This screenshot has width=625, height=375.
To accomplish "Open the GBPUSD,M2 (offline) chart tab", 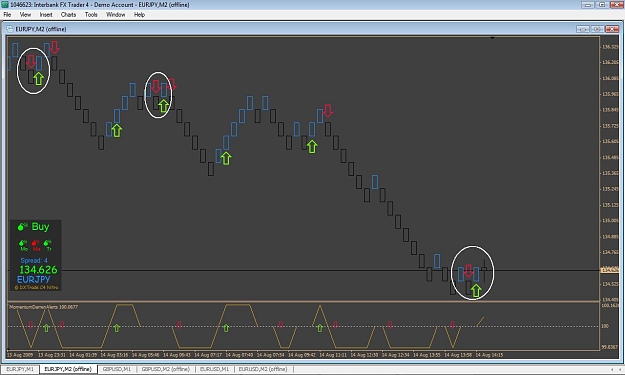I will click(165, 369).
